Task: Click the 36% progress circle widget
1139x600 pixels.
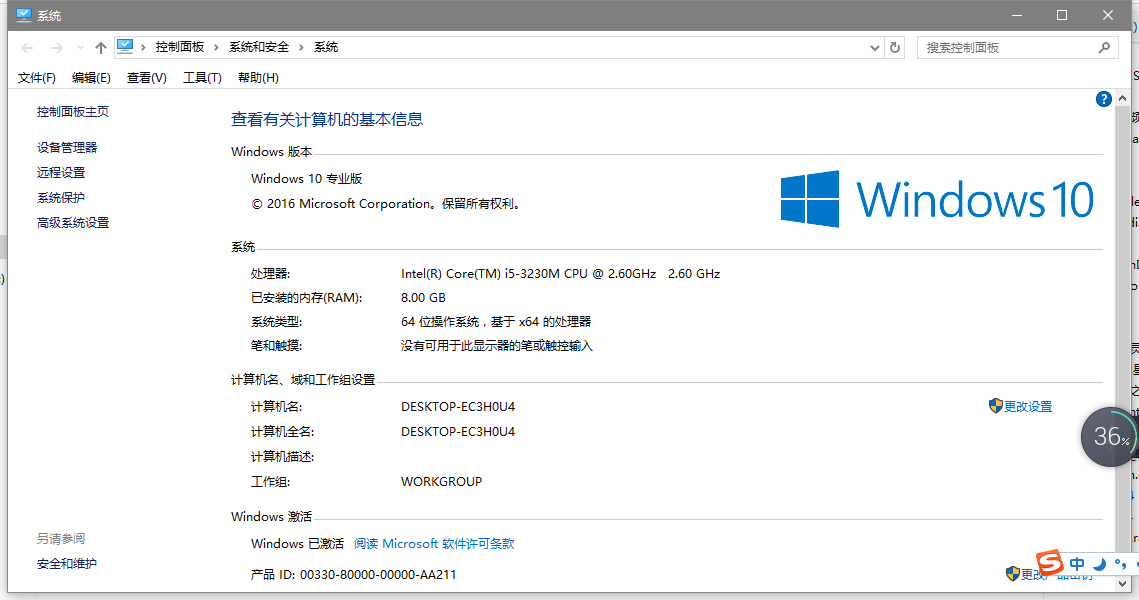Action: (x=1109, y=437)
